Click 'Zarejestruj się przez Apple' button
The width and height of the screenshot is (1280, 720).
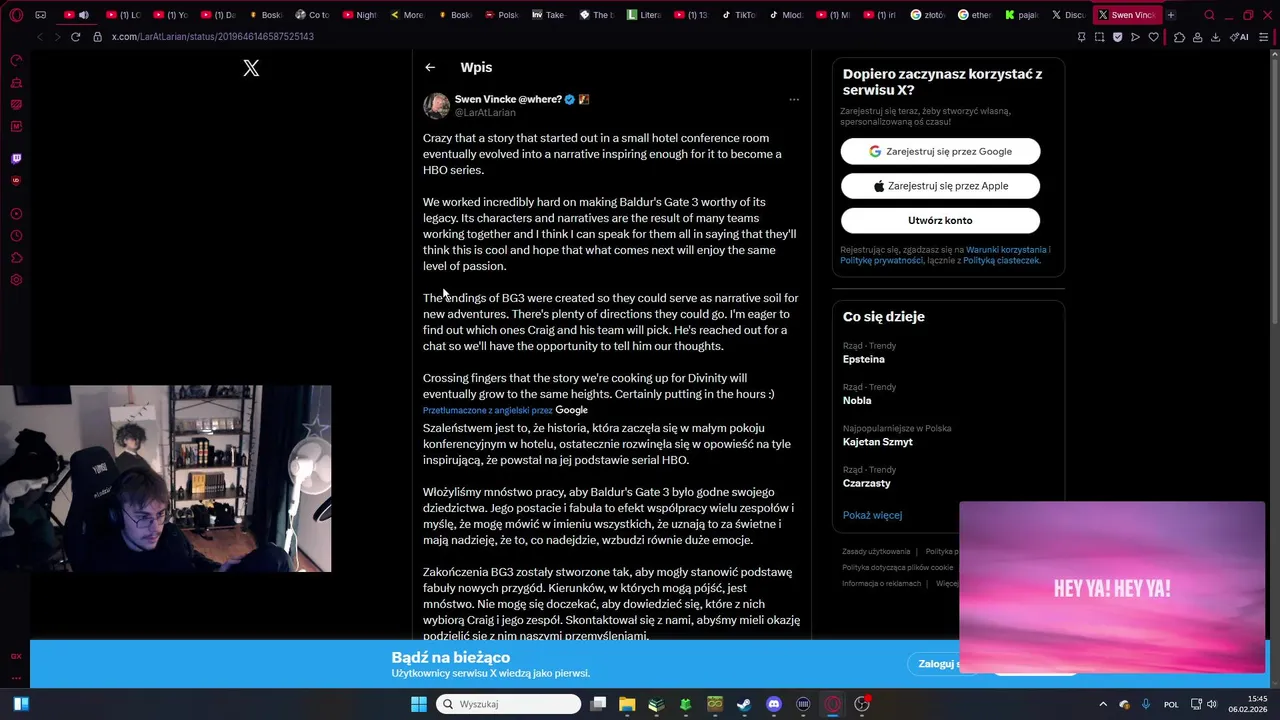point(940,186)
